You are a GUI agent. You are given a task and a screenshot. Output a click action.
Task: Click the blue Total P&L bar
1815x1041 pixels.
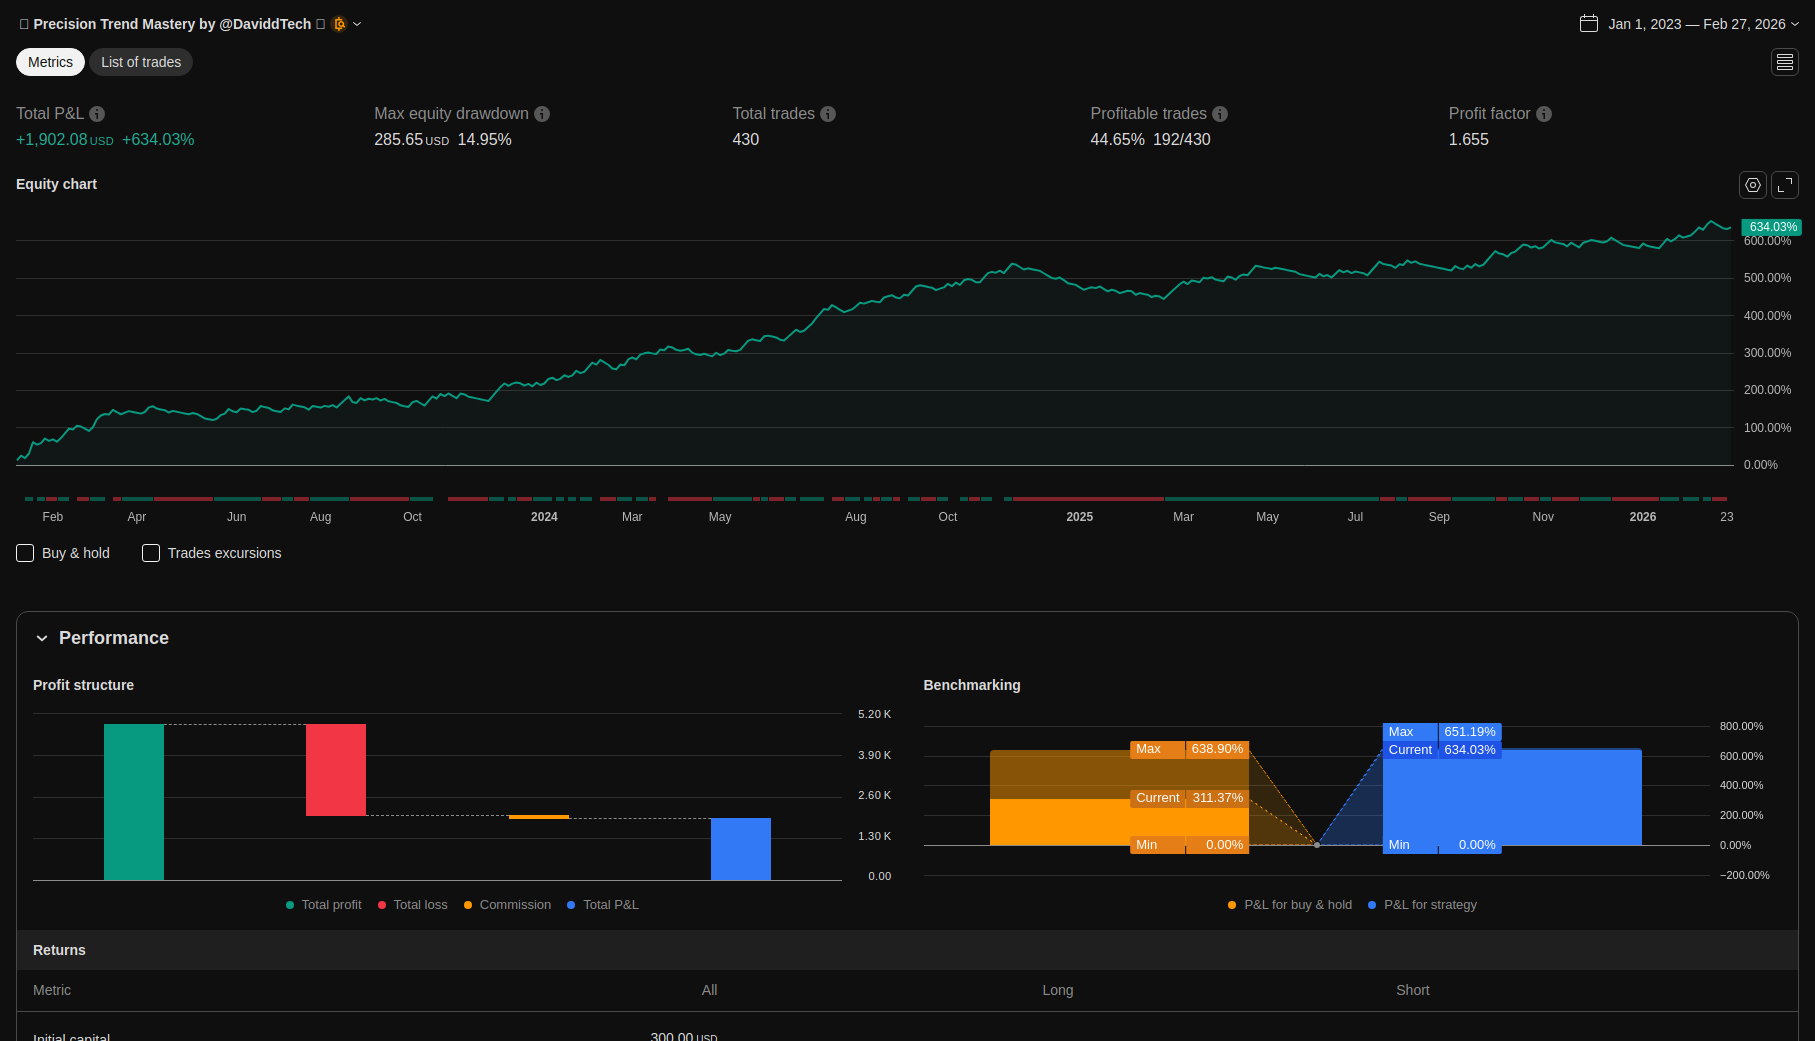[740, 849]
